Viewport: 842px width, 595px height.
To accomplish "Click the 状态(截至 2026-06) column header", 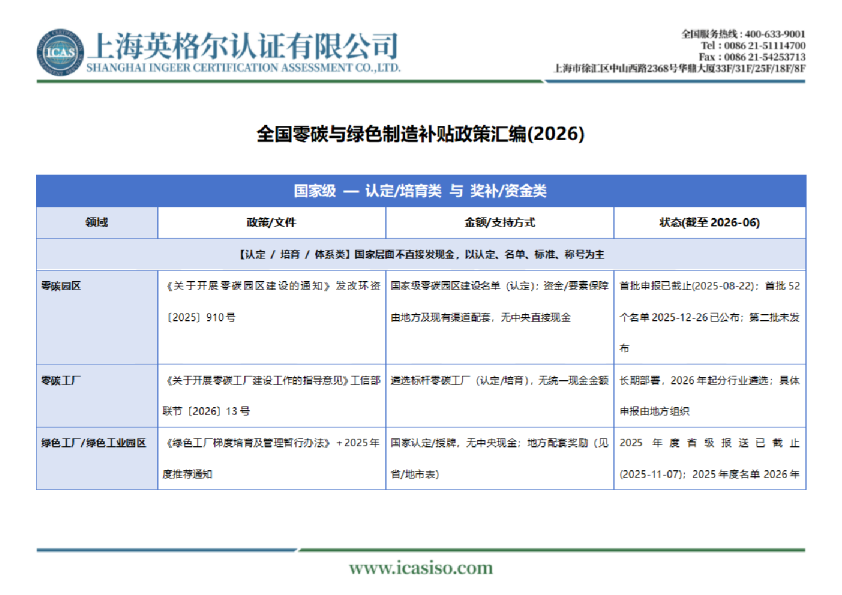I will point(709,222).
